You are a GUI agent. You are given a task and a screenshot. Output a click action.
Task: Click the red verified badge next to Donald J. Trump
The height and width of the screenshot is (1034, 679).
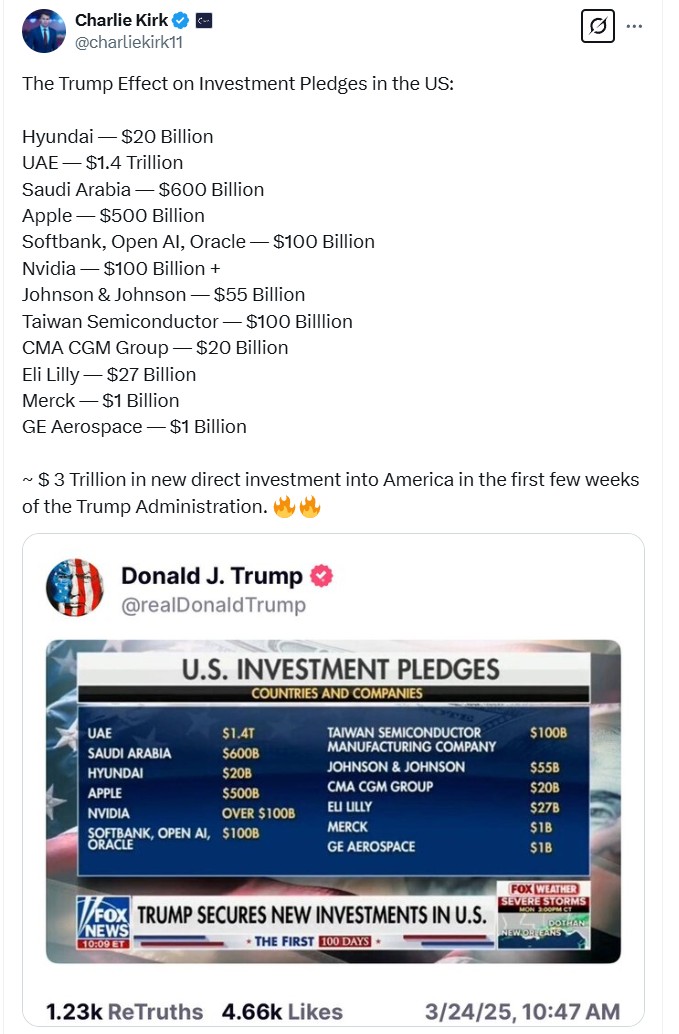[x=321, y=576]
